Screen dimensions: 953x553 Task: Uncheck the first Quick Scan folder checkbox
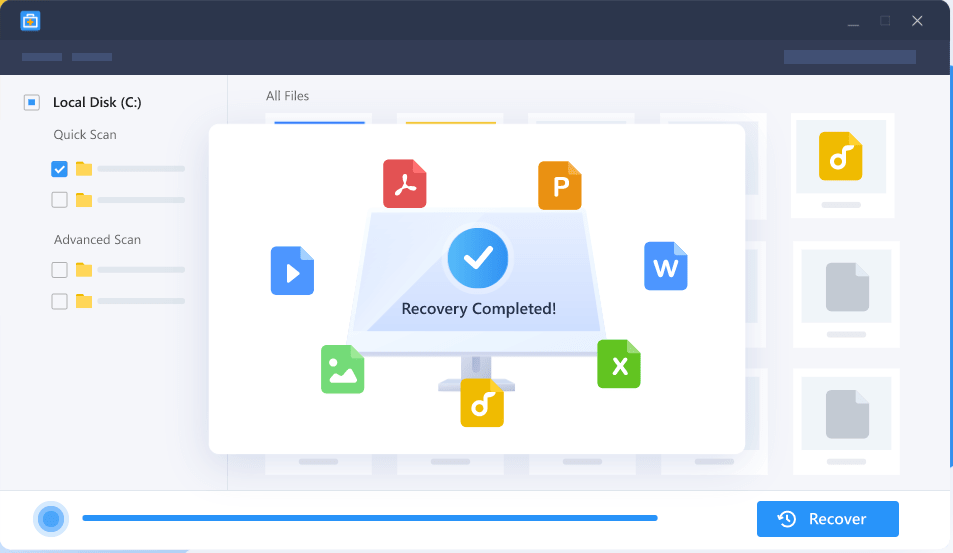[x=59, y=169]
